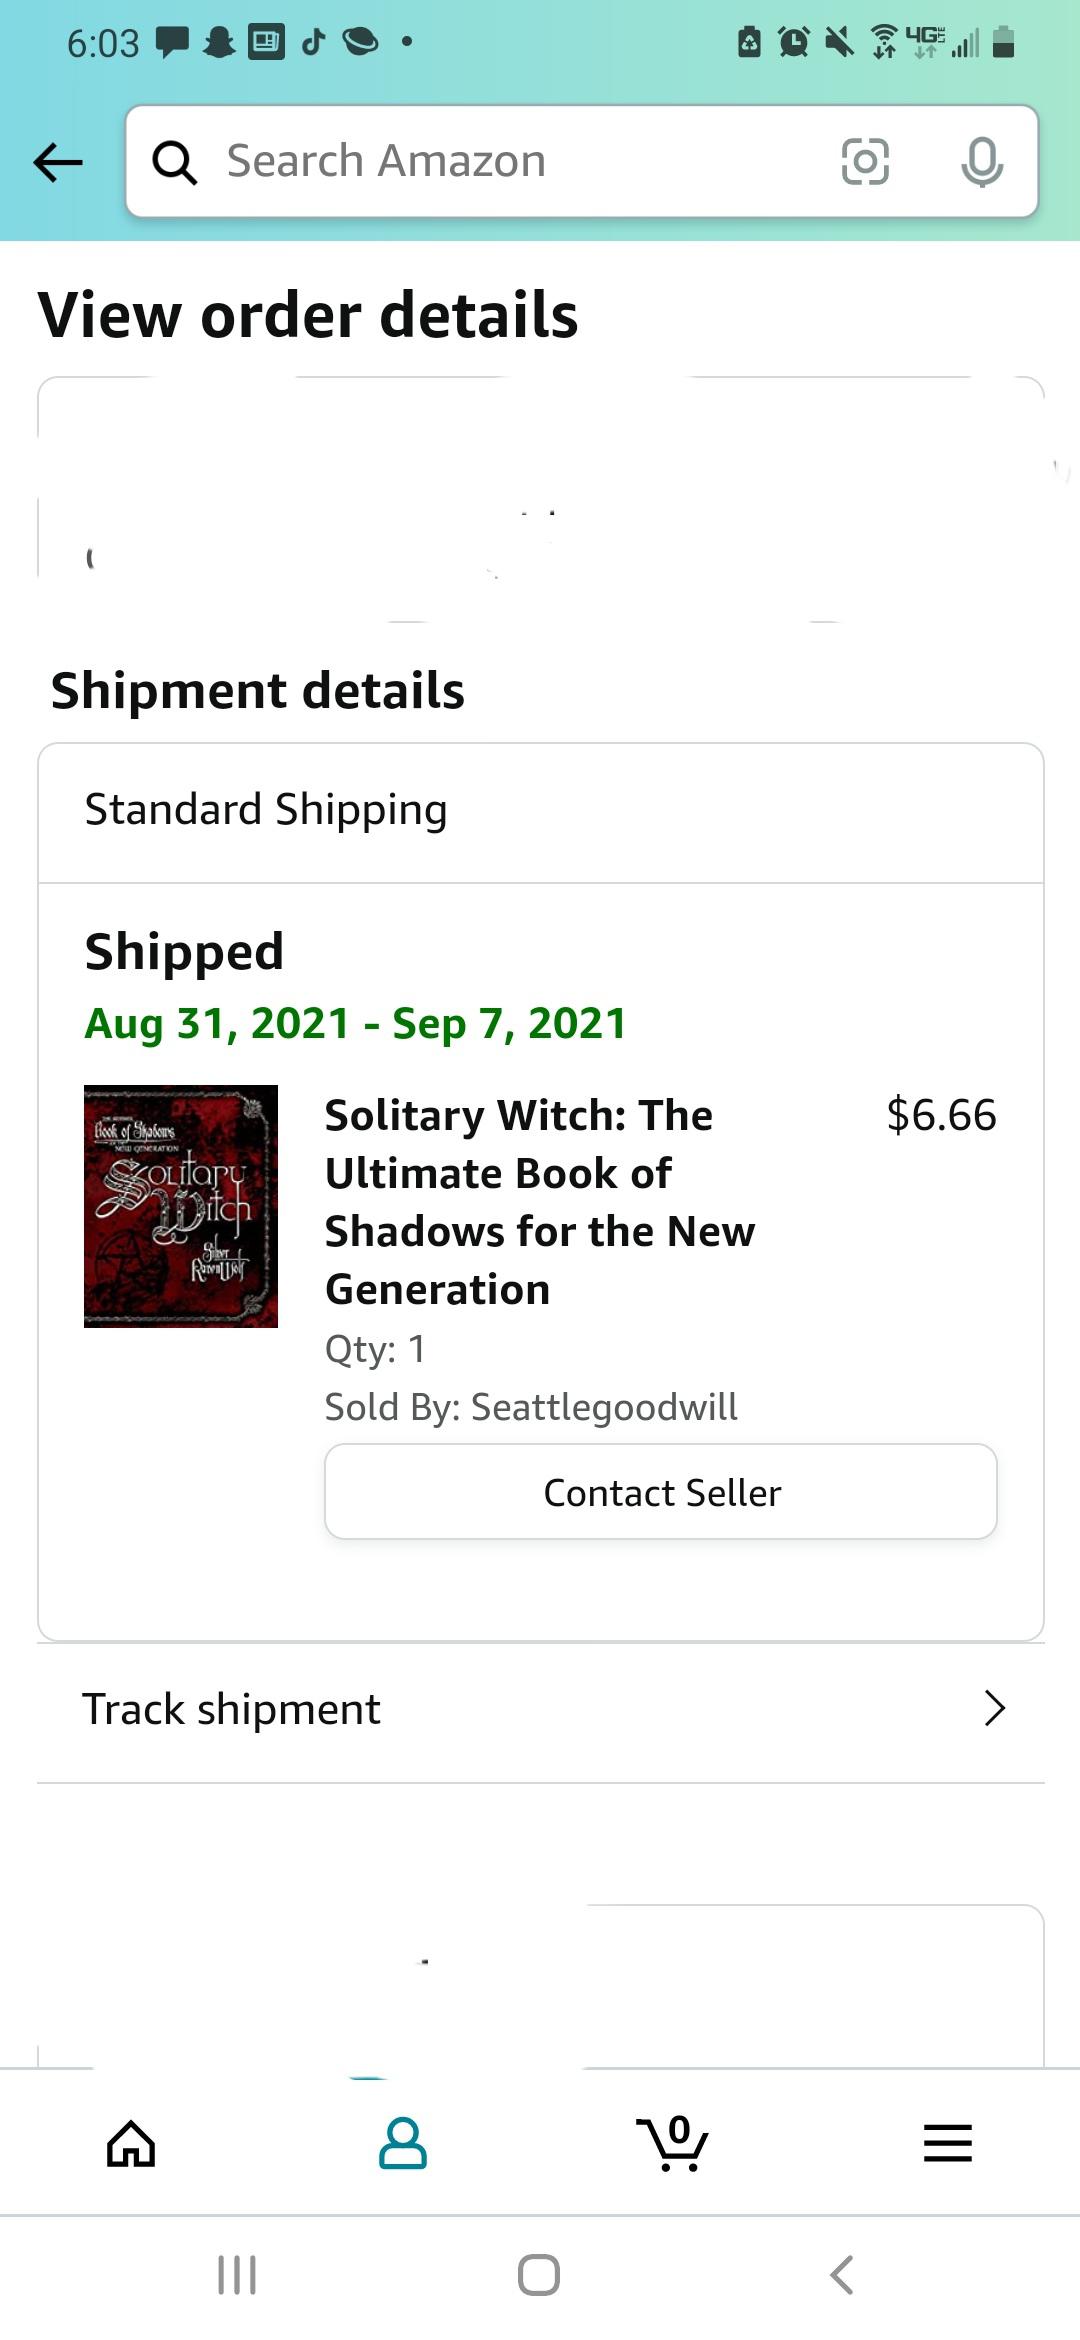Open the account profile tab

pyautogui.click(x=403, y=2143)
